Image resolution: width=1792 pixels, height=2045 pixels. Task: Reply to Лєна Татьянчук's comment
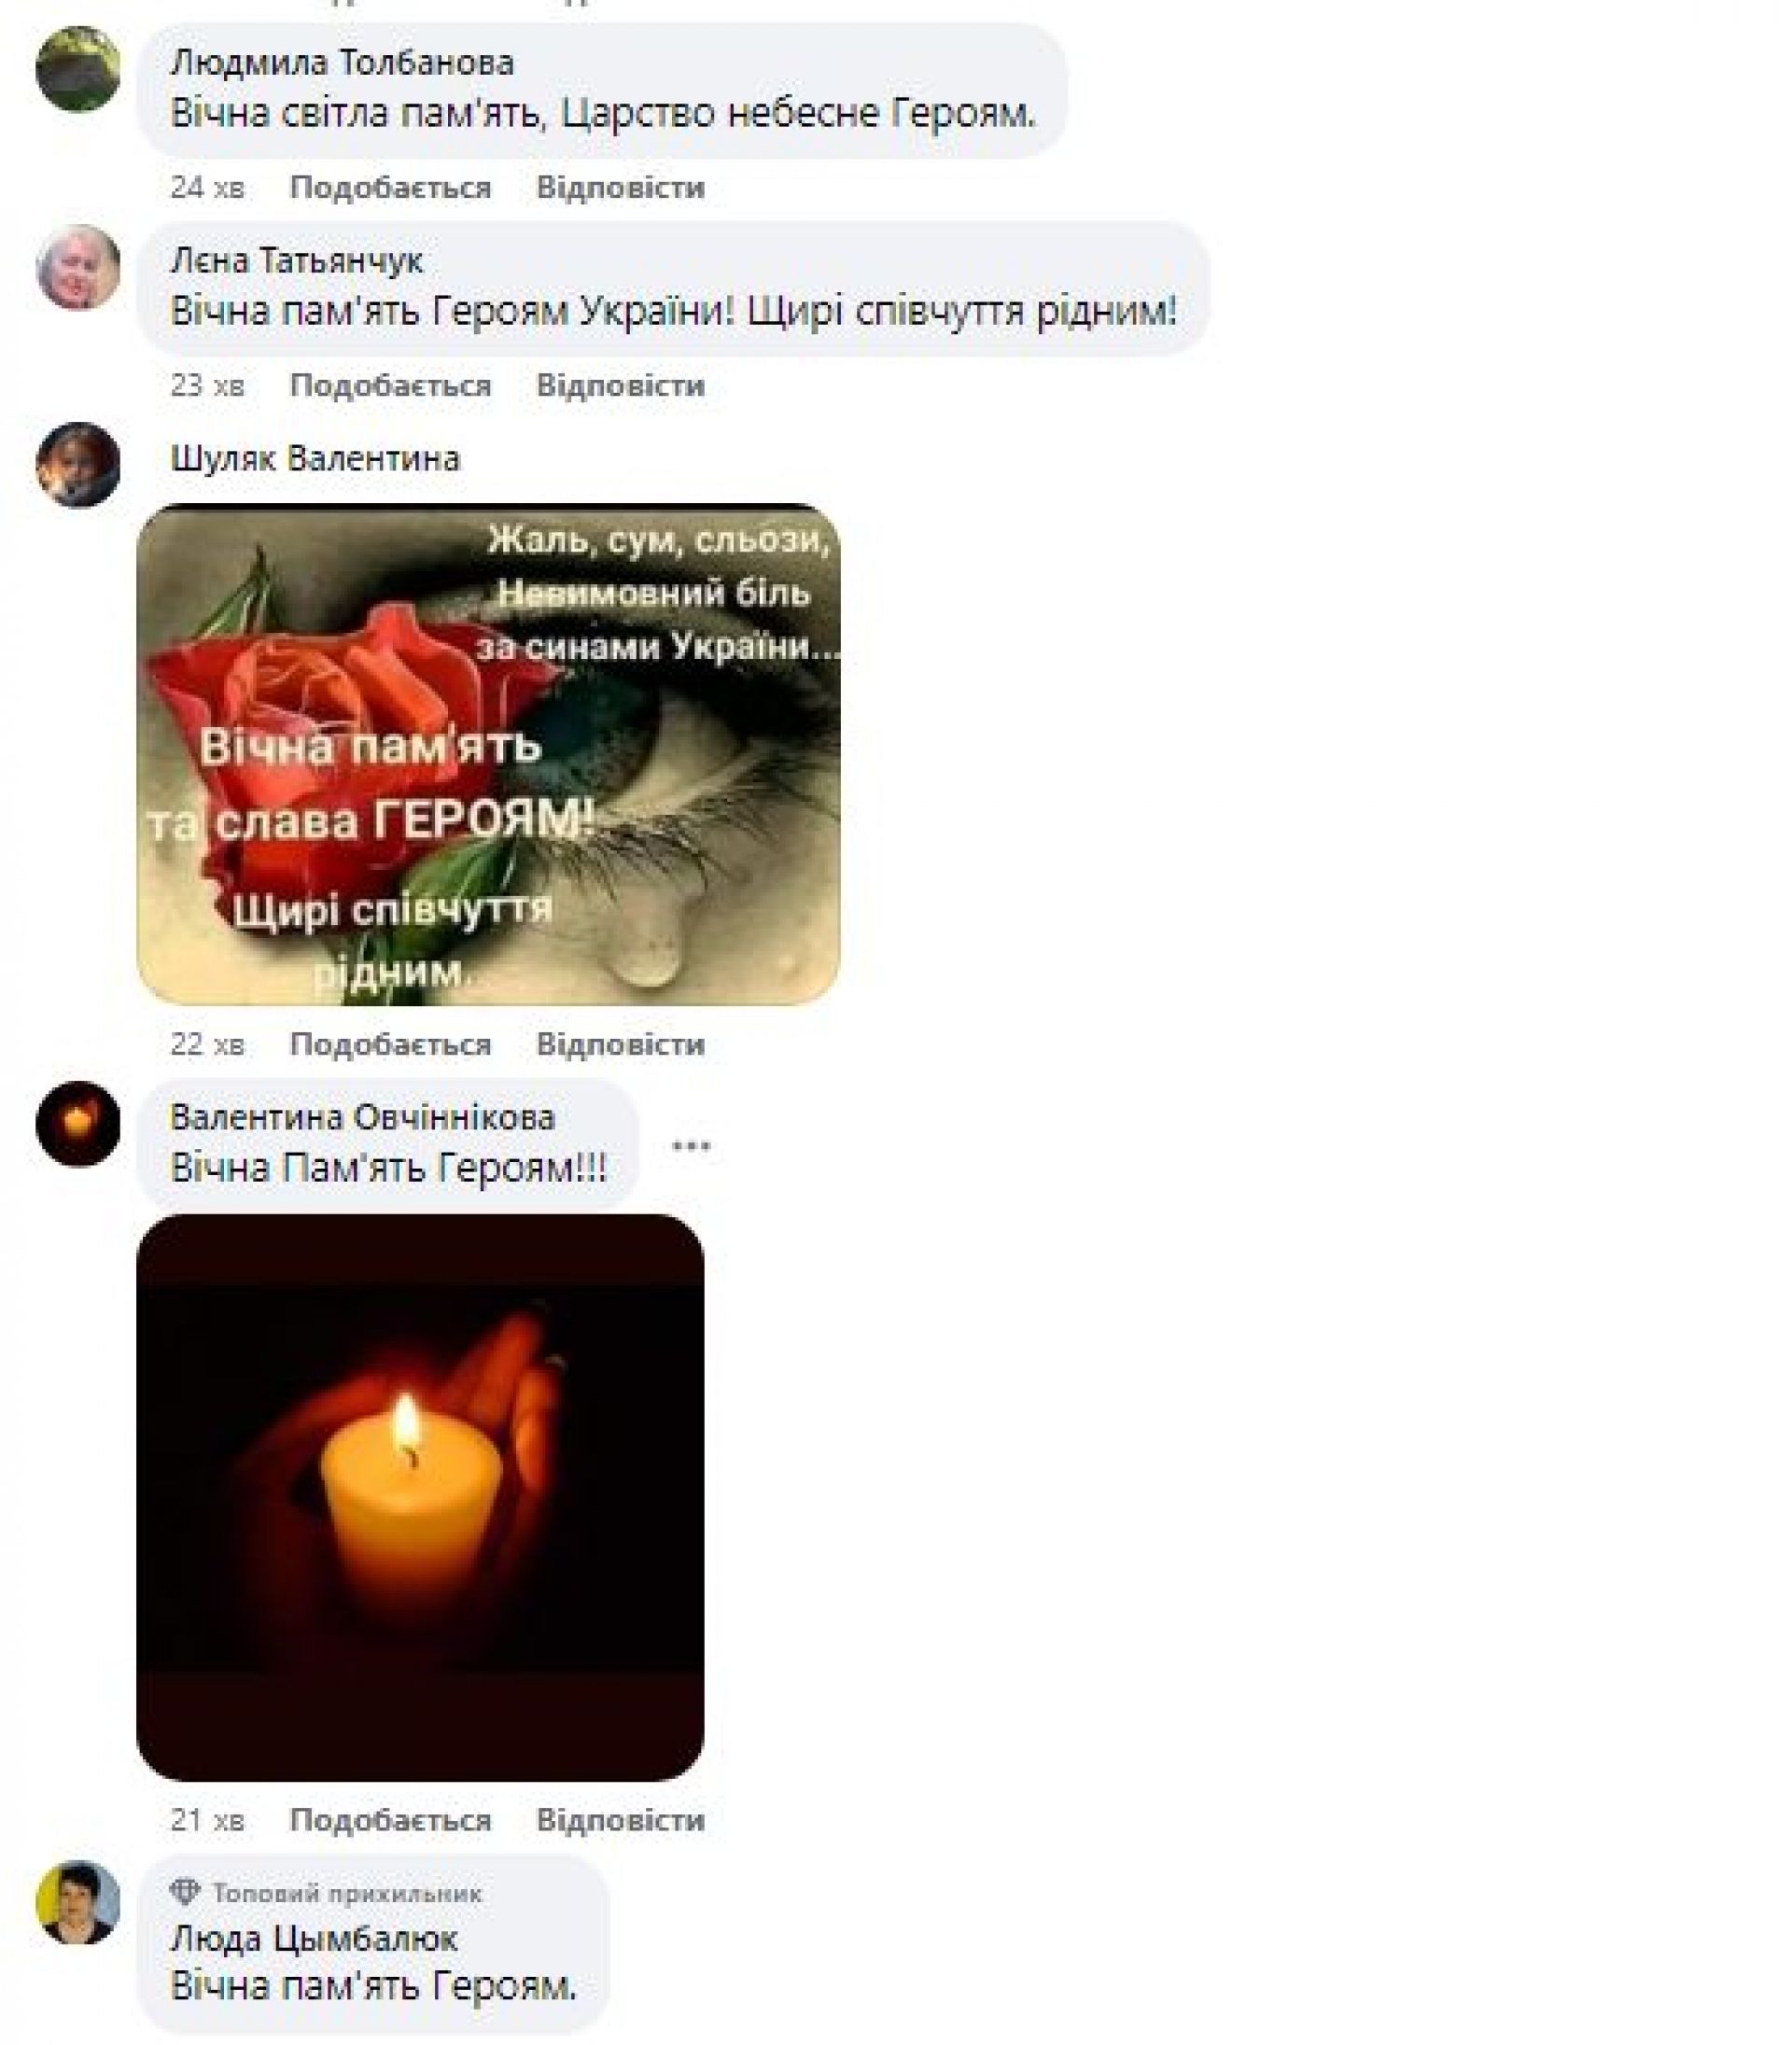[620, 385]
